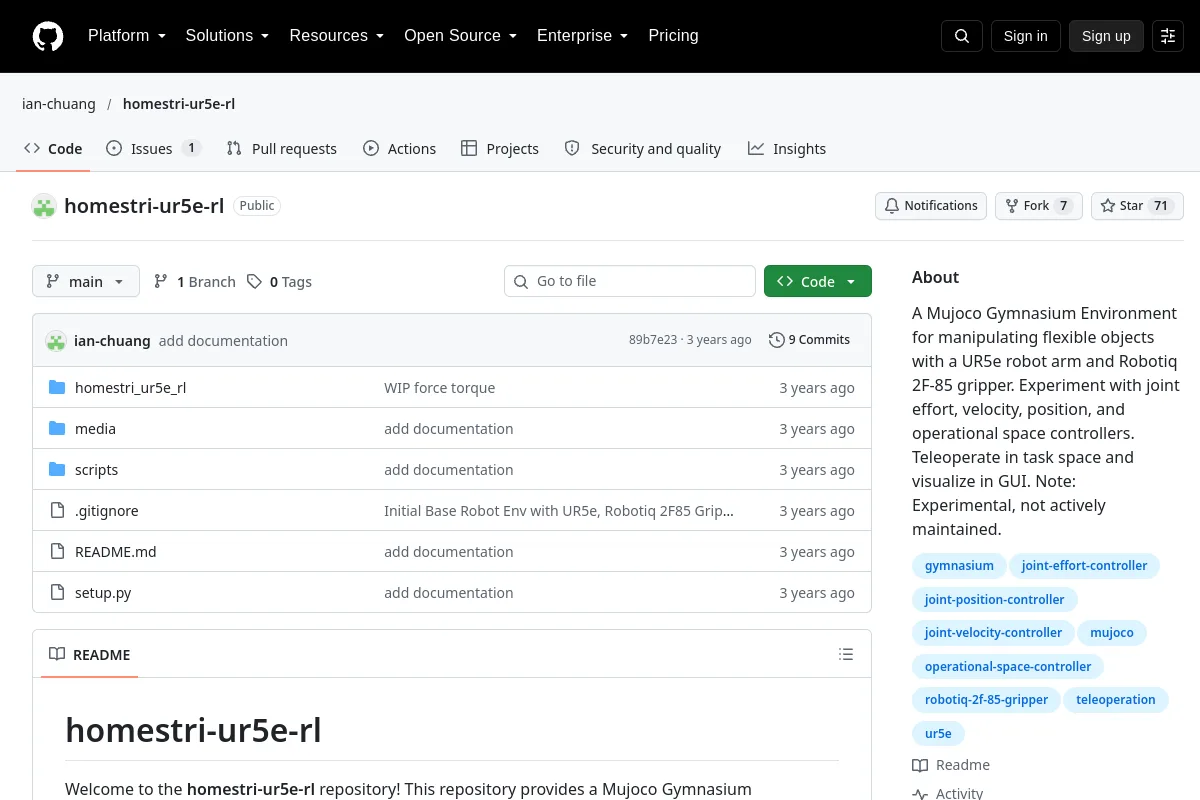
Task: Click in the Go to file field
Action: coord(630,282)
